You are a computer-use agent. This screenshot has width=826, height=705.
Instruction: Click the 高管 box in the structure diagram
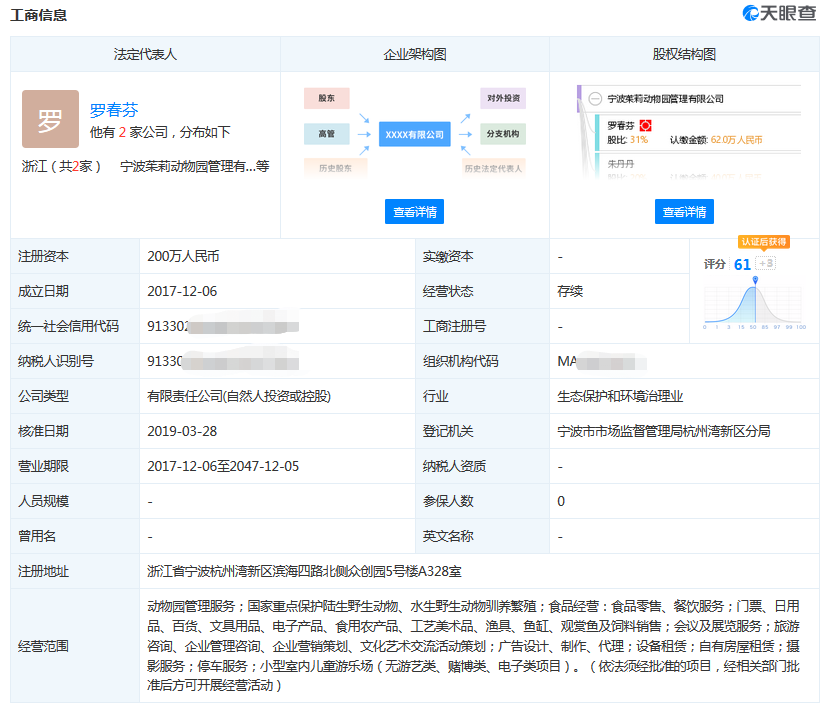[326, 133]
